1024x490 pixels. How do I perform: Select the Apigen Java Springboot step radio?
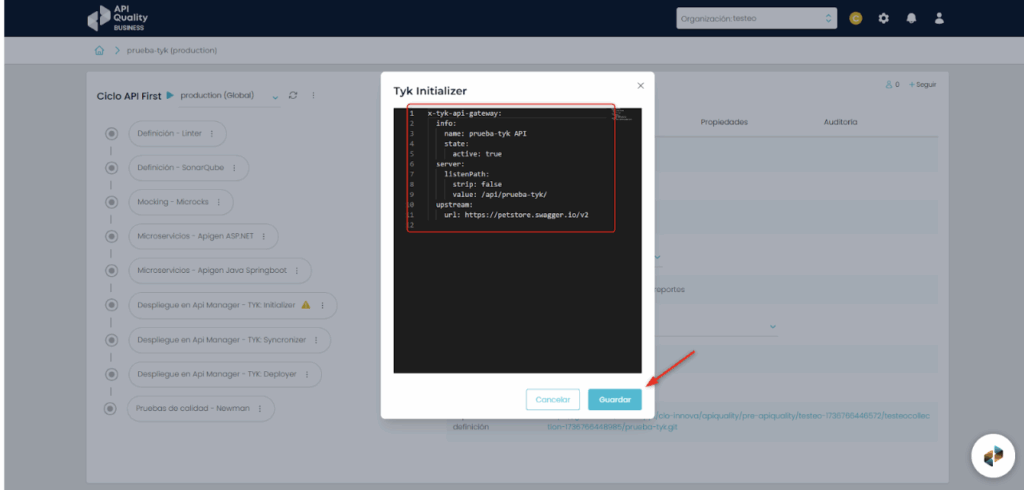[112, 270]
